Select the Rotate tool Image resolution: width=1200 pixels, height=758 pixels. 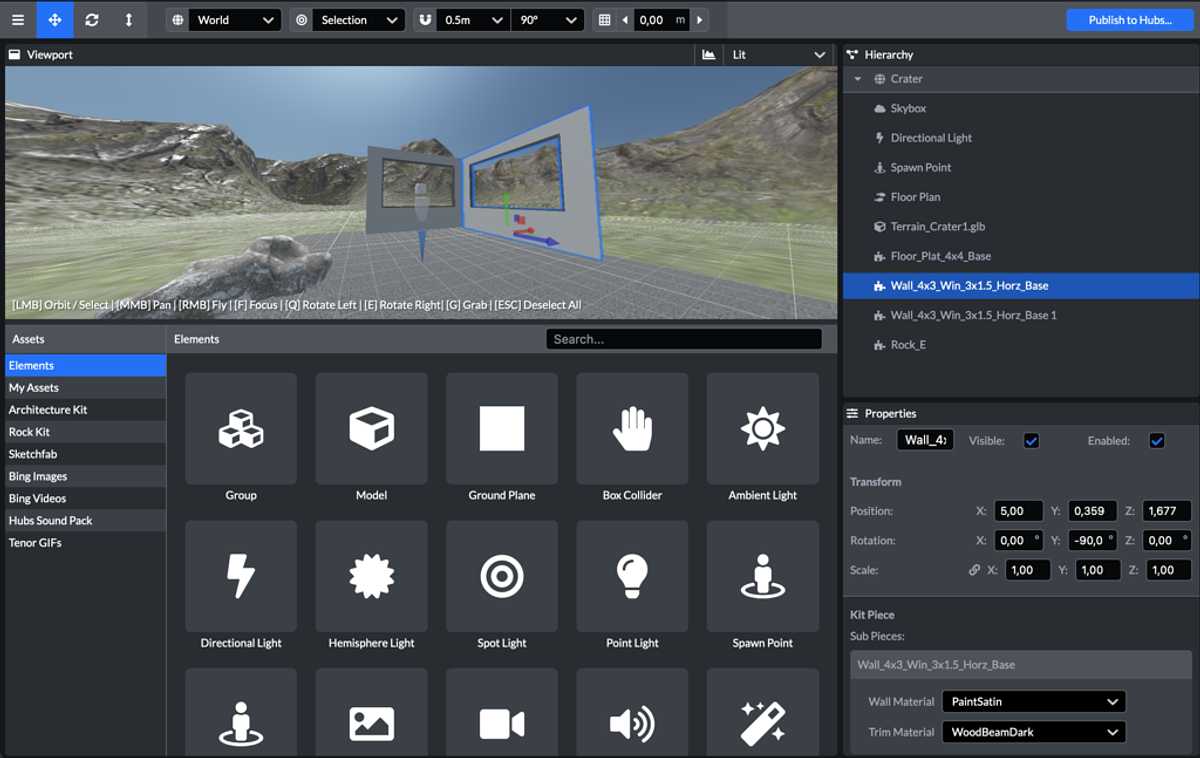coord(92,20)
